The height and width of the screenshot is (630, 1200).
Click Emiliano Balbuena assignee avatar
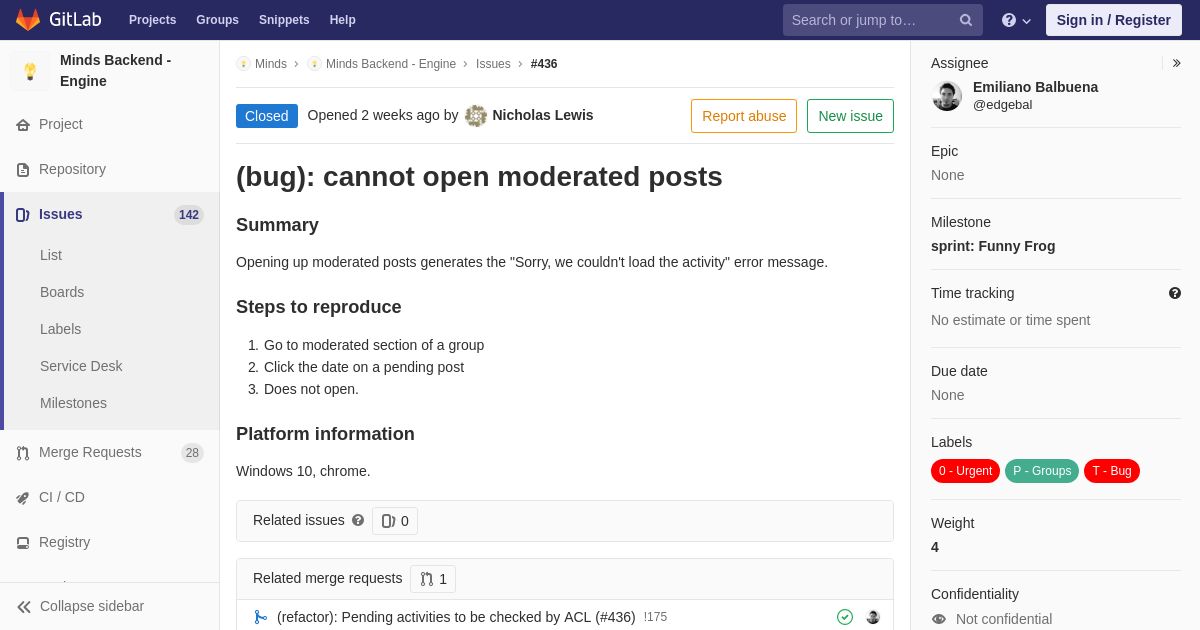pyautogui.click(x=947, y=96)
